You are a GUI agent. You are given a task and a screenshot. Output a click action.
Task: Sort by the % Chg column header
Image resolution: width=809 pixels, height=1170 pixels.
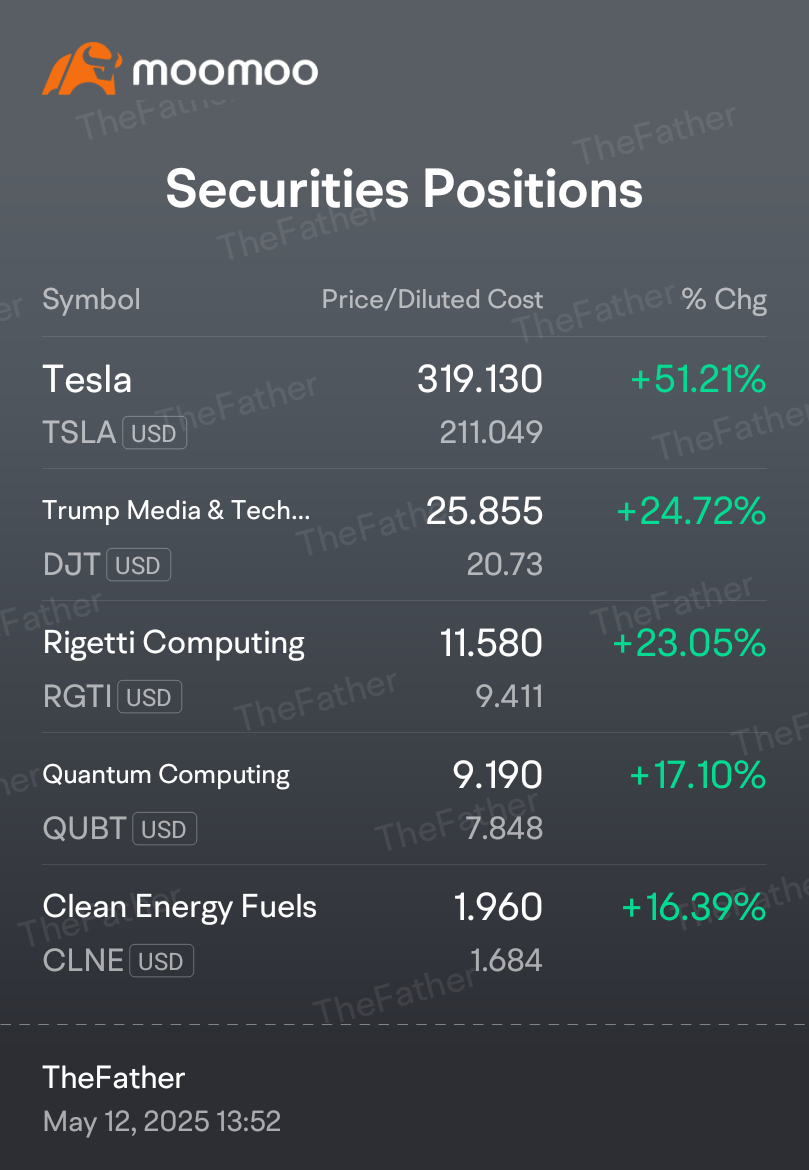725,299
